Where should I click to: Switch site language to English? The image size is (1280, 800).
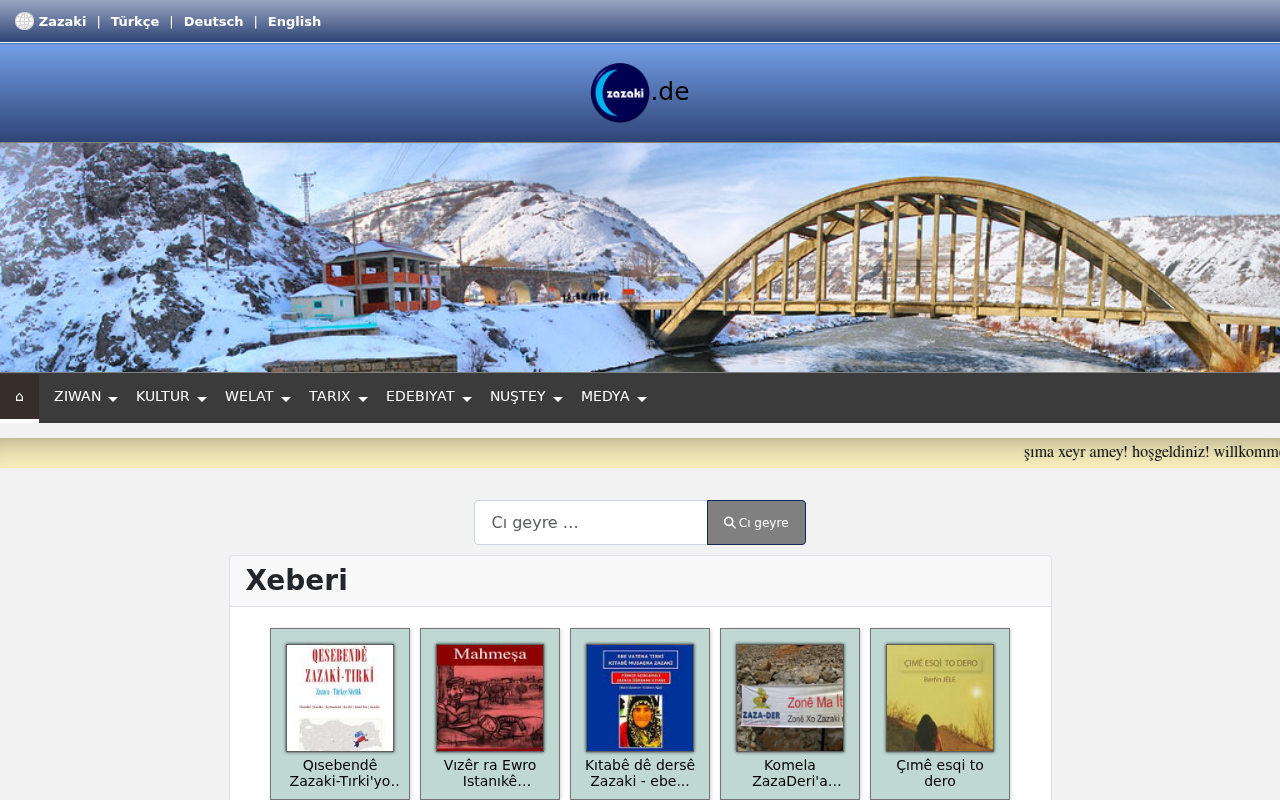294,21
